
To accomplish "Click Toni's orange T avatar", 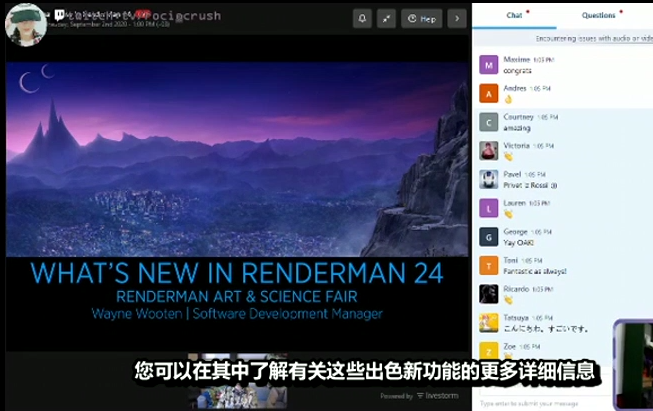I will (x=489, y=266).
